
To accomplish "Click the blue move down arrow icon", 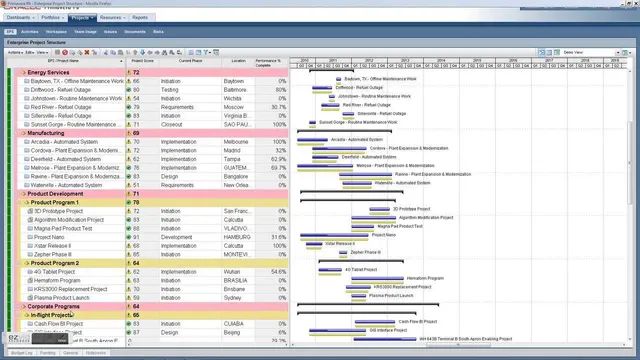I will click(x=142, y=52).
